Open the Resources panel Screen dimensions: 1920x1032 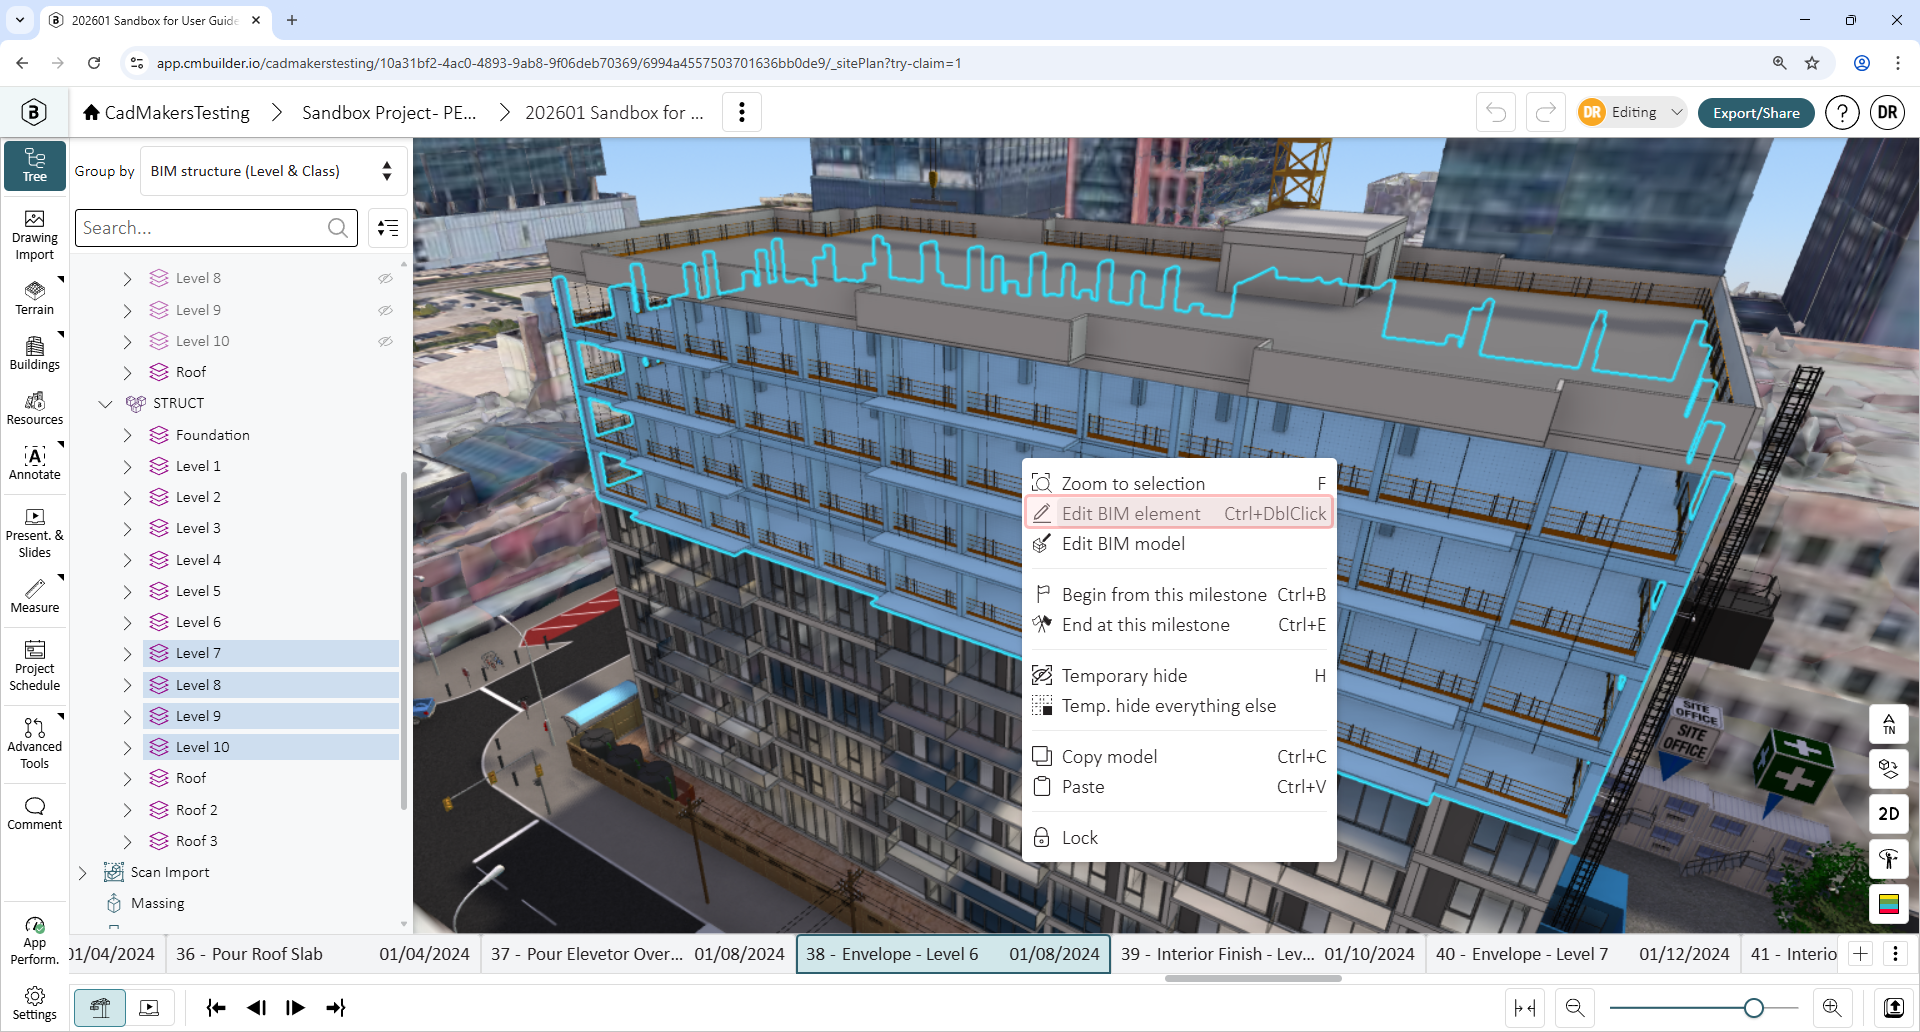(35, 408)
